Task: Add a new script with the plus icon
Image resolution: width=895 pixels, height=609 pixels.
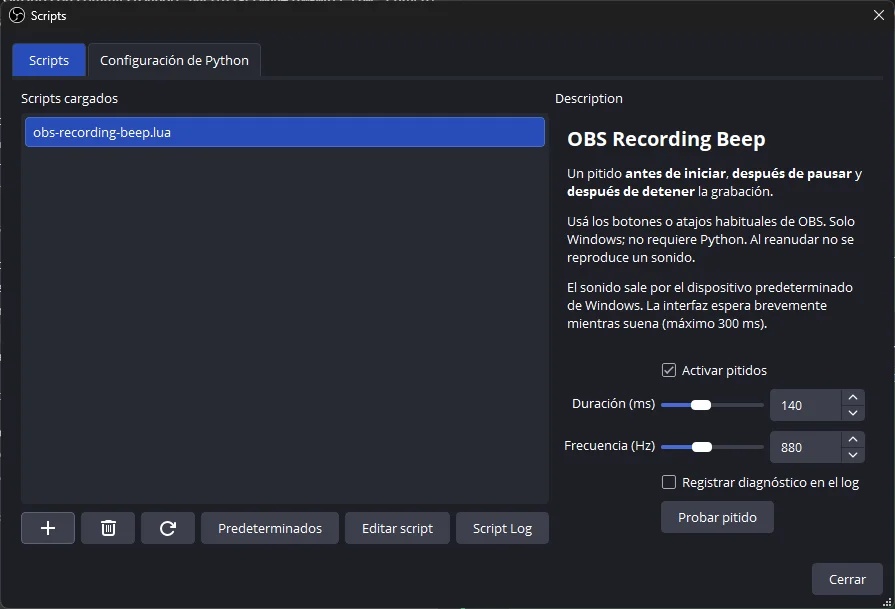Action: 48,528
